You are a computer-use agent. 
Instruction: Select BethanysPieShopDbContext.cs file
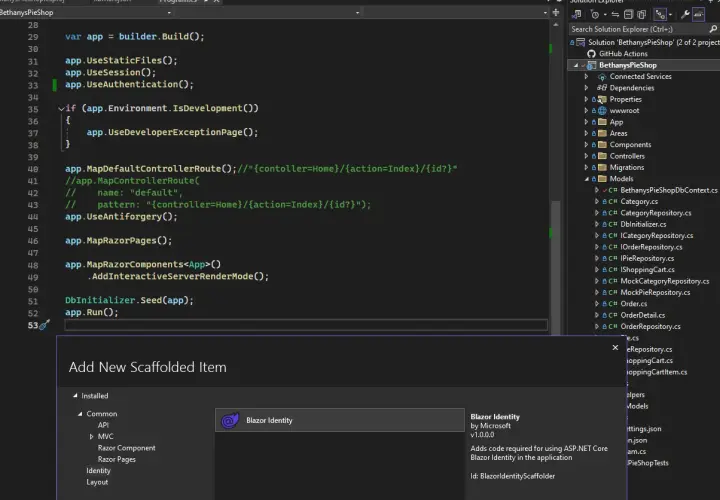669,190
